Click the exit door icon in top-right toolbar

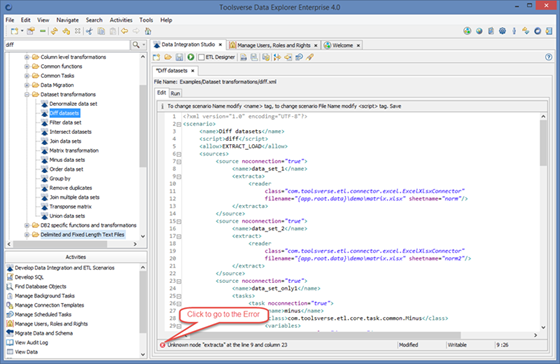pyautogui.click(x=549, y=31)
